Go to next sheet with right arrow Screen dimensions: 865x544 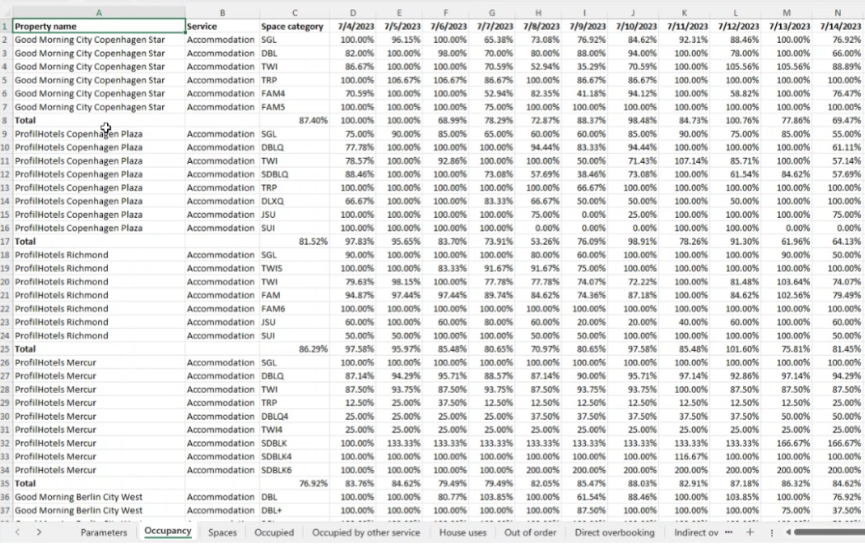39,532
